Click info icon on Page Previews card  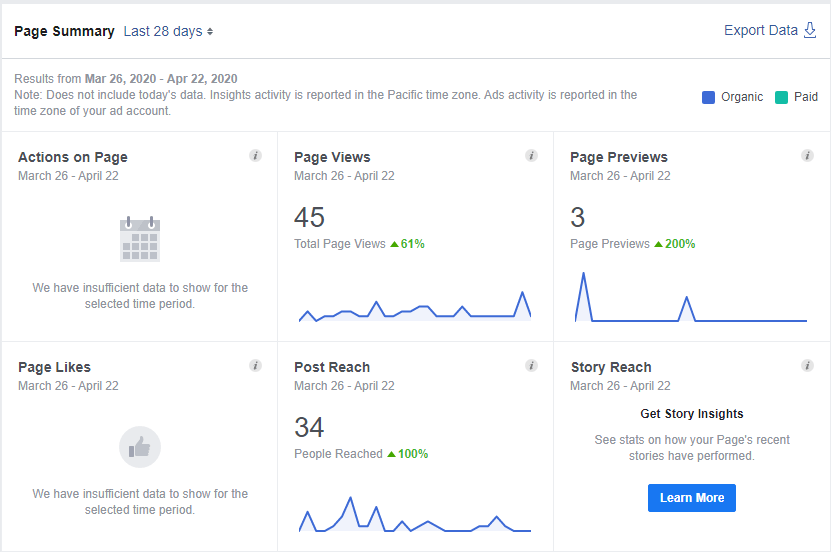coord(807,156)
